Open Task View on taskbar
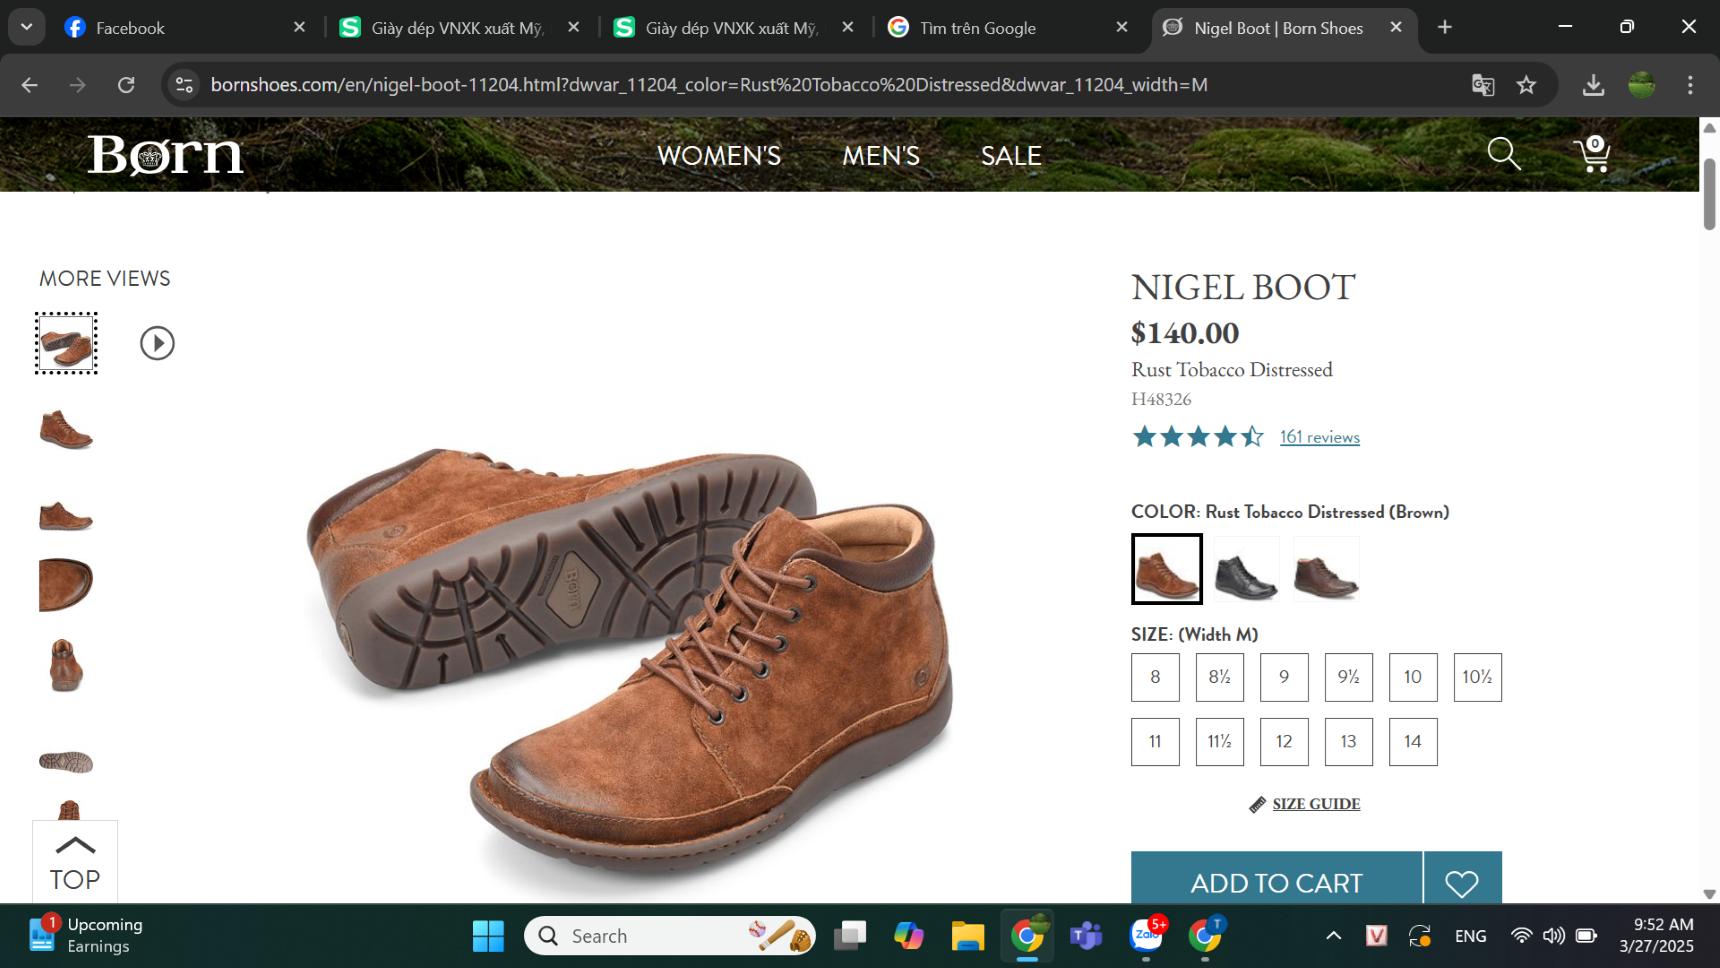 [x=849, y=936]
